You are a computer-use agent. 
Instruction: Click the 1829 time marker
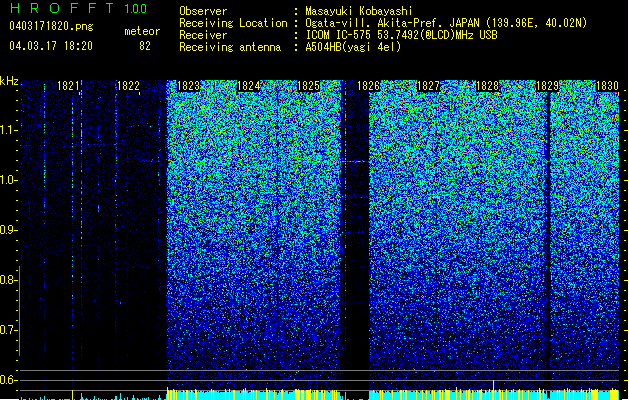[x=548, y=86]
